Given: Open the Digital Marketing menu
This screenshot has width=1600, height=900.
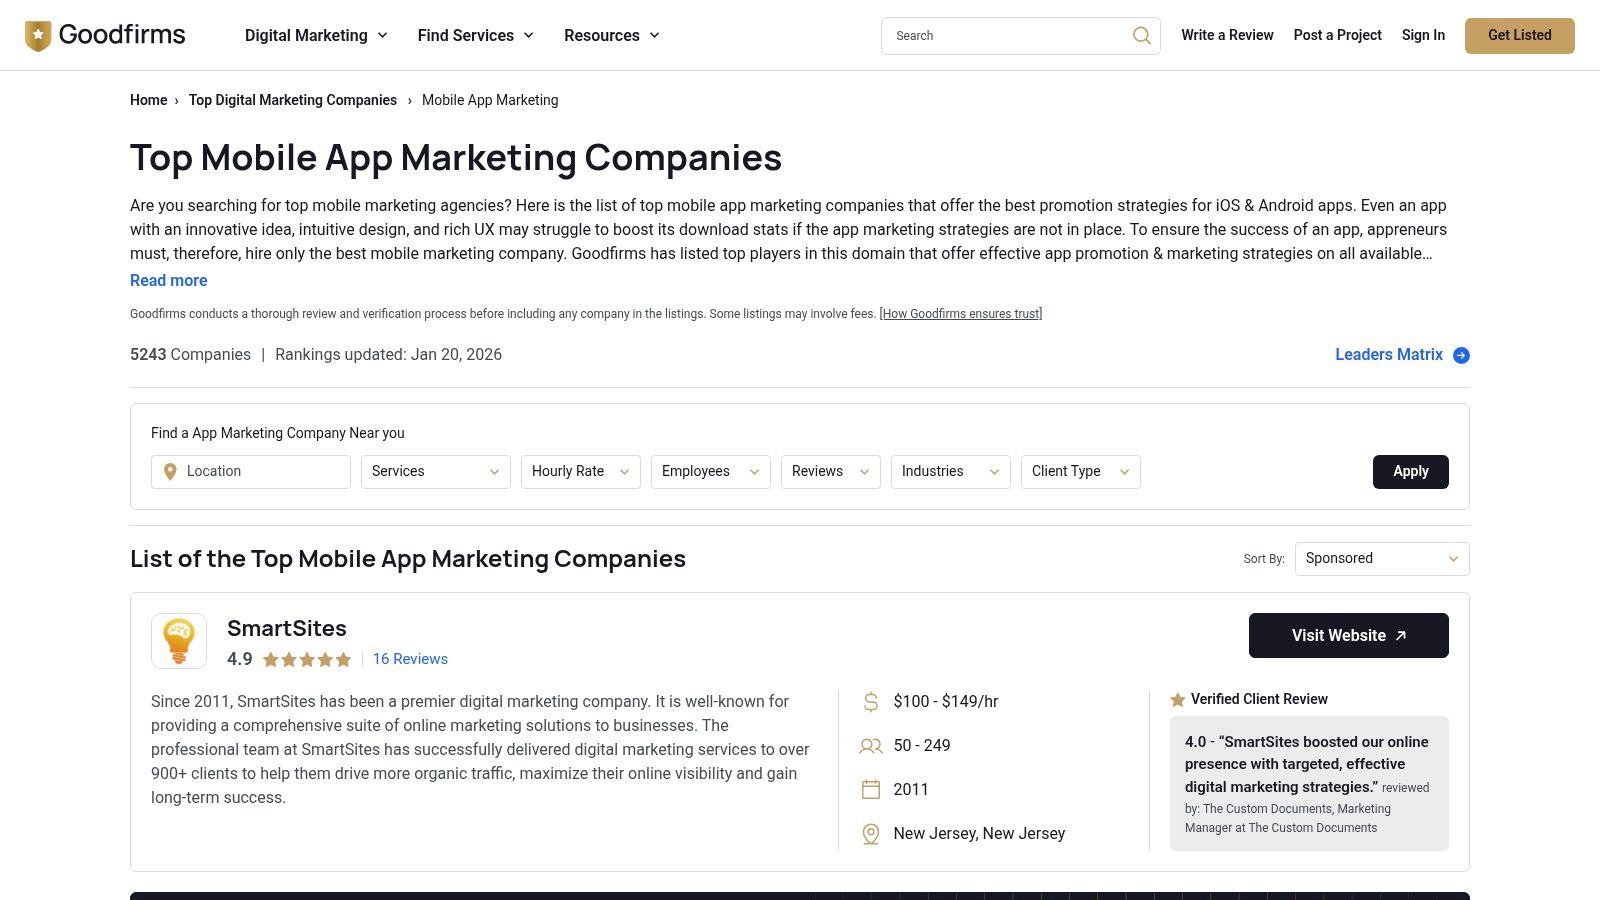Looking at the screenshot, I should coord(316,36).
